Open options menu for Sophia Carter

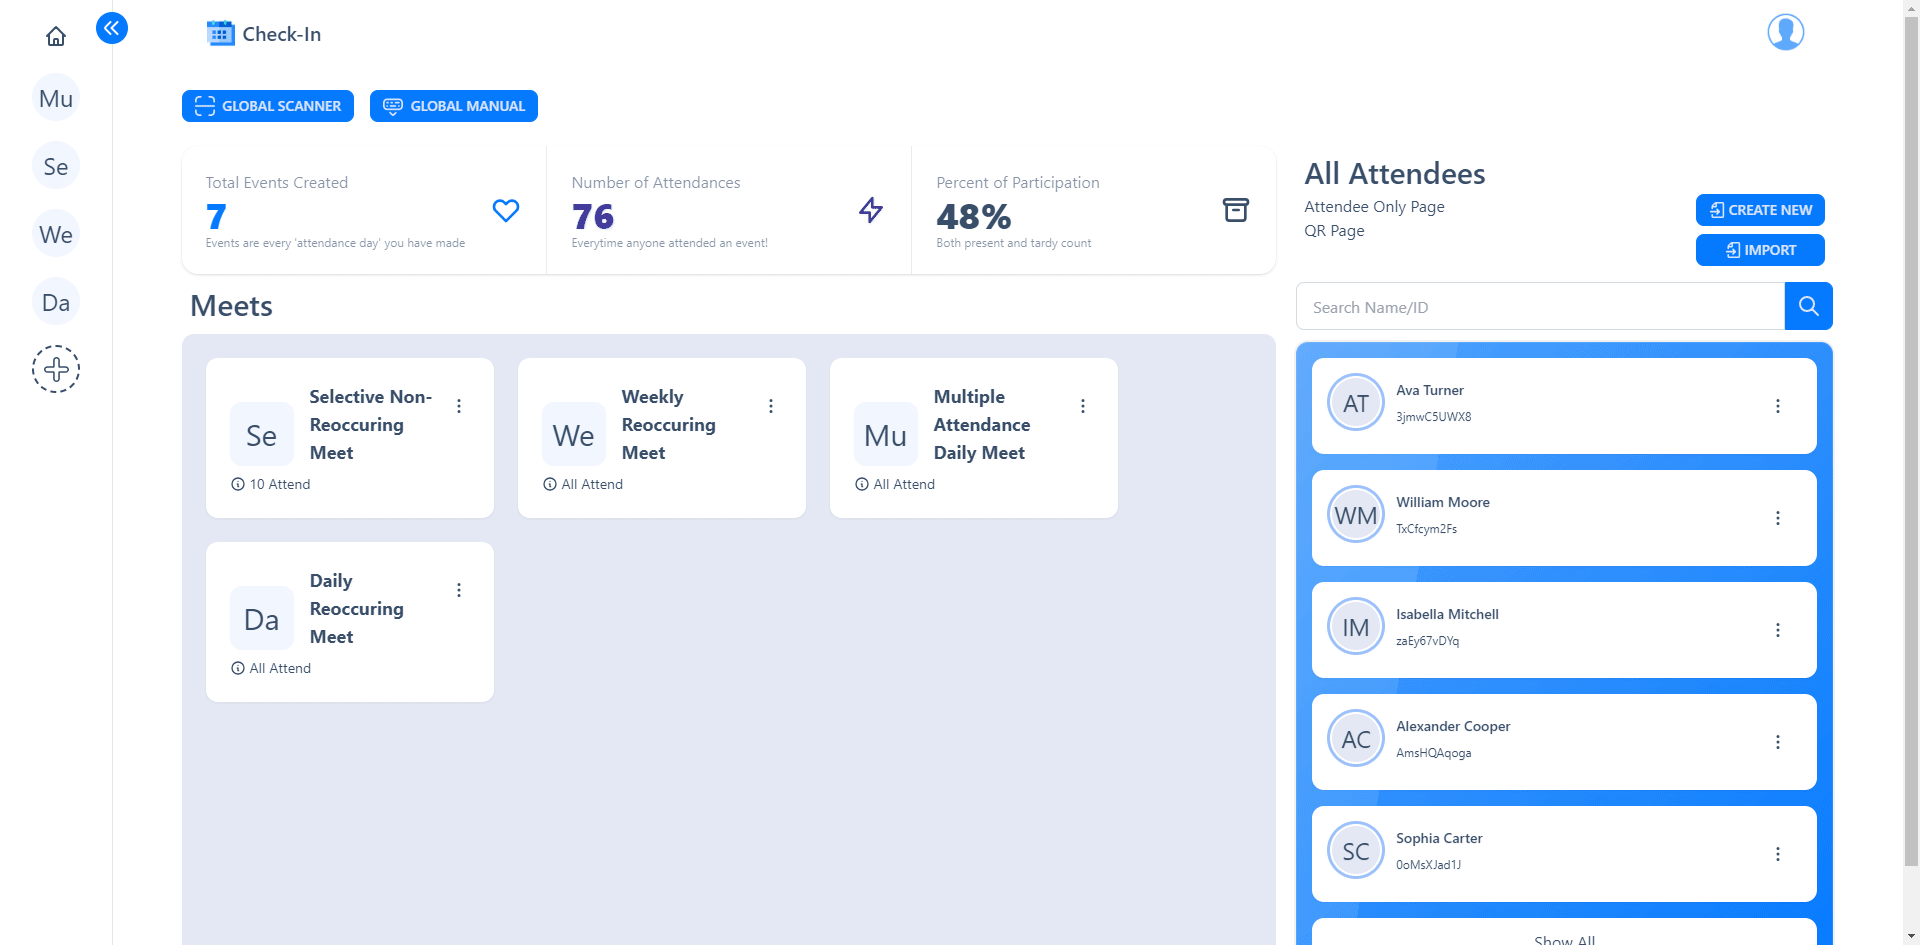tap(1778, 854)
